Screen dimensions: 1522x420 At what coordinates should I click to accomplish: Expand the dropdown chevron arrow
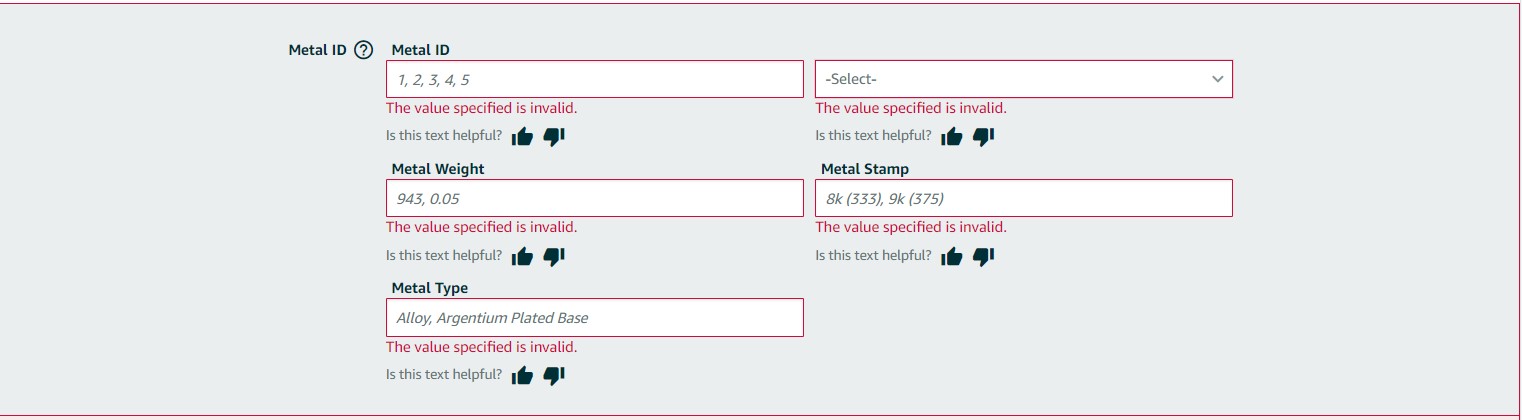[1217, 79]
